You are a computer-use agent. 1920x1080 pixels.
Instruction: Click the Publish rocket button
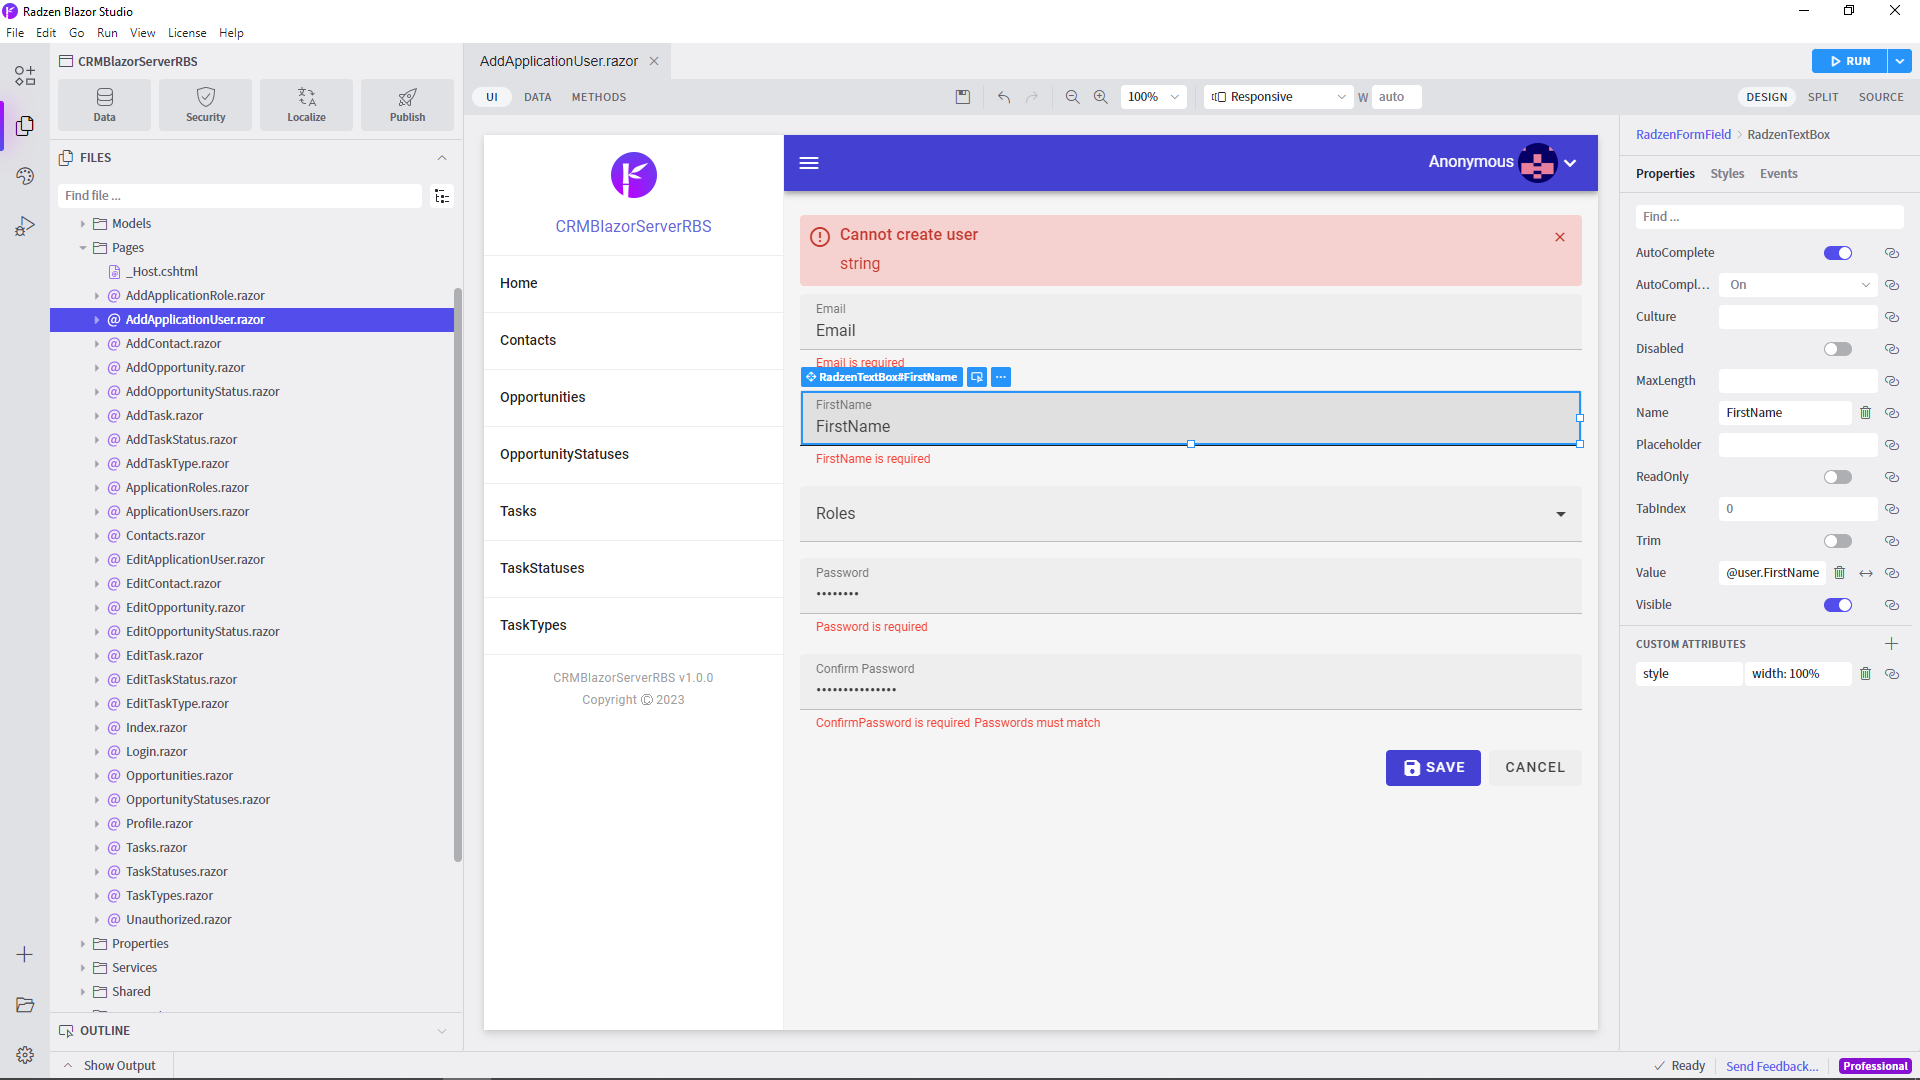[x=407, y=105]
